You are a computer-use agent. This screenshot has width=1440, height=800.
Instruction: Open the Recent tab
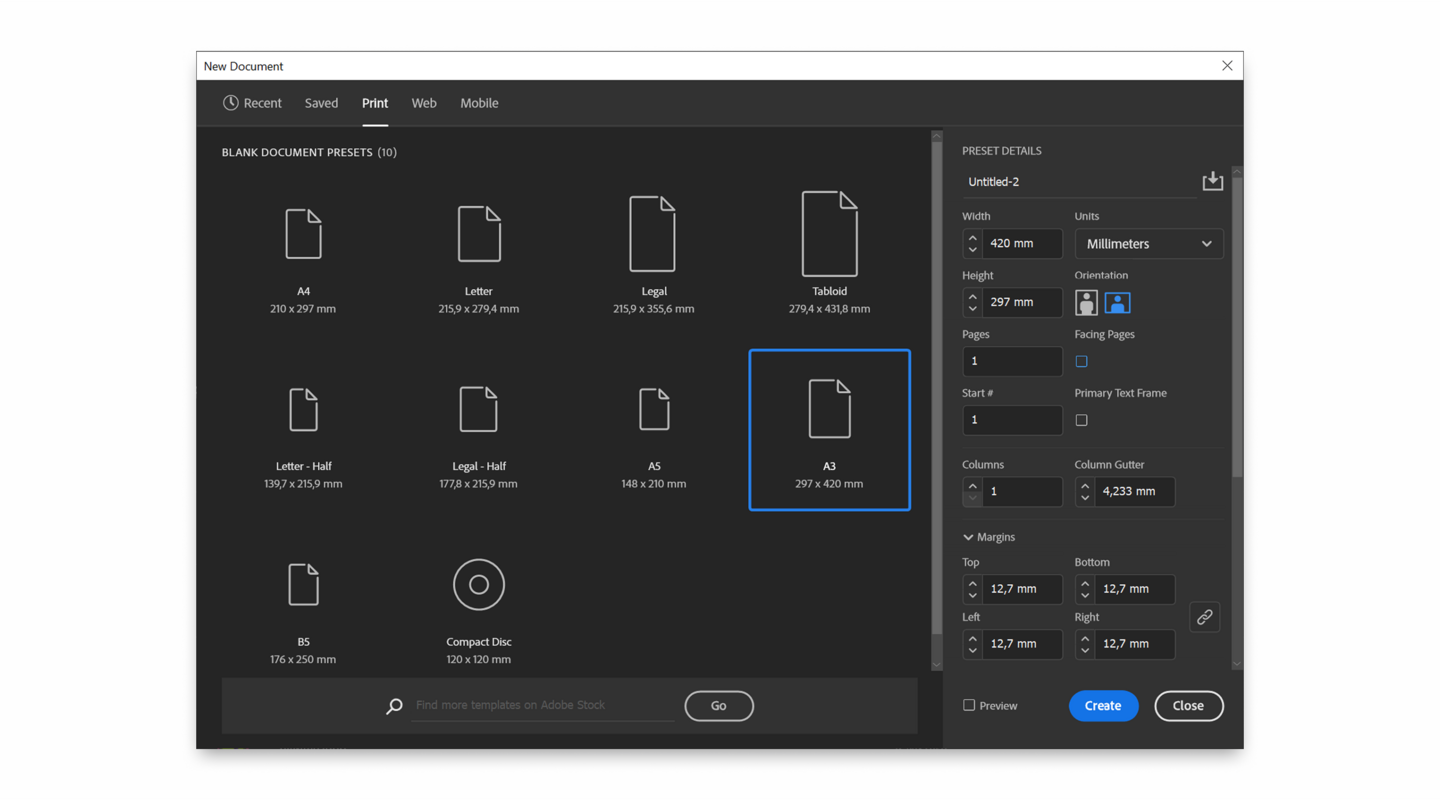[x=252, y=103]
